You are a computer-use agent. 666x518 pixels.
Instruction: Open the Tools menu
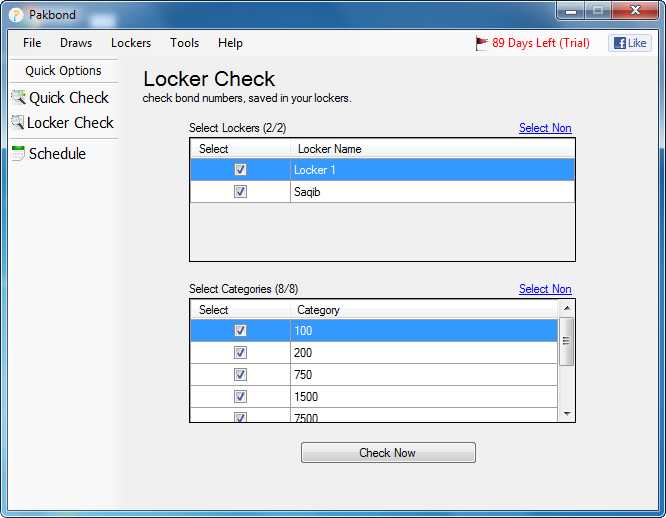[x=184, y=43]
